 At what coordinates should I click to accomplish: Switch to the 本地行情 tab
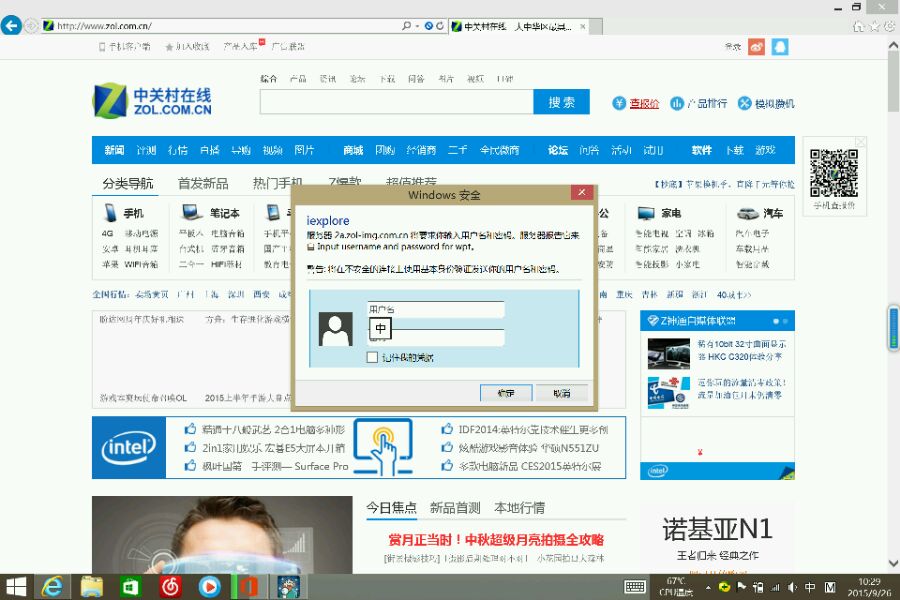519,508
